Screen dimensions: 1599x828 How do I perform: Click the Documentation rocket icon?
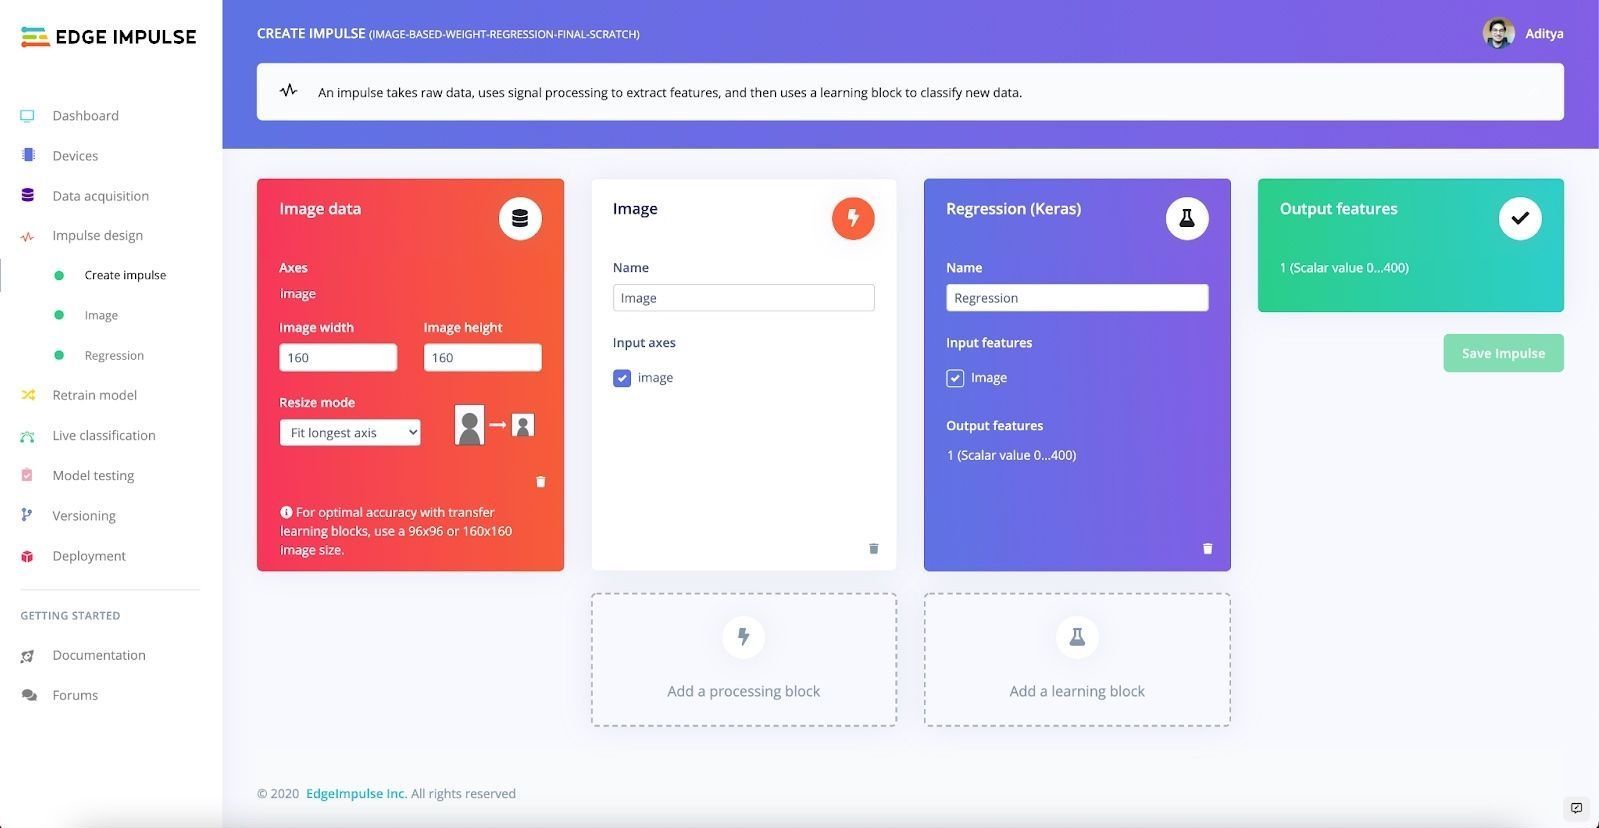(x=27, y=656)
